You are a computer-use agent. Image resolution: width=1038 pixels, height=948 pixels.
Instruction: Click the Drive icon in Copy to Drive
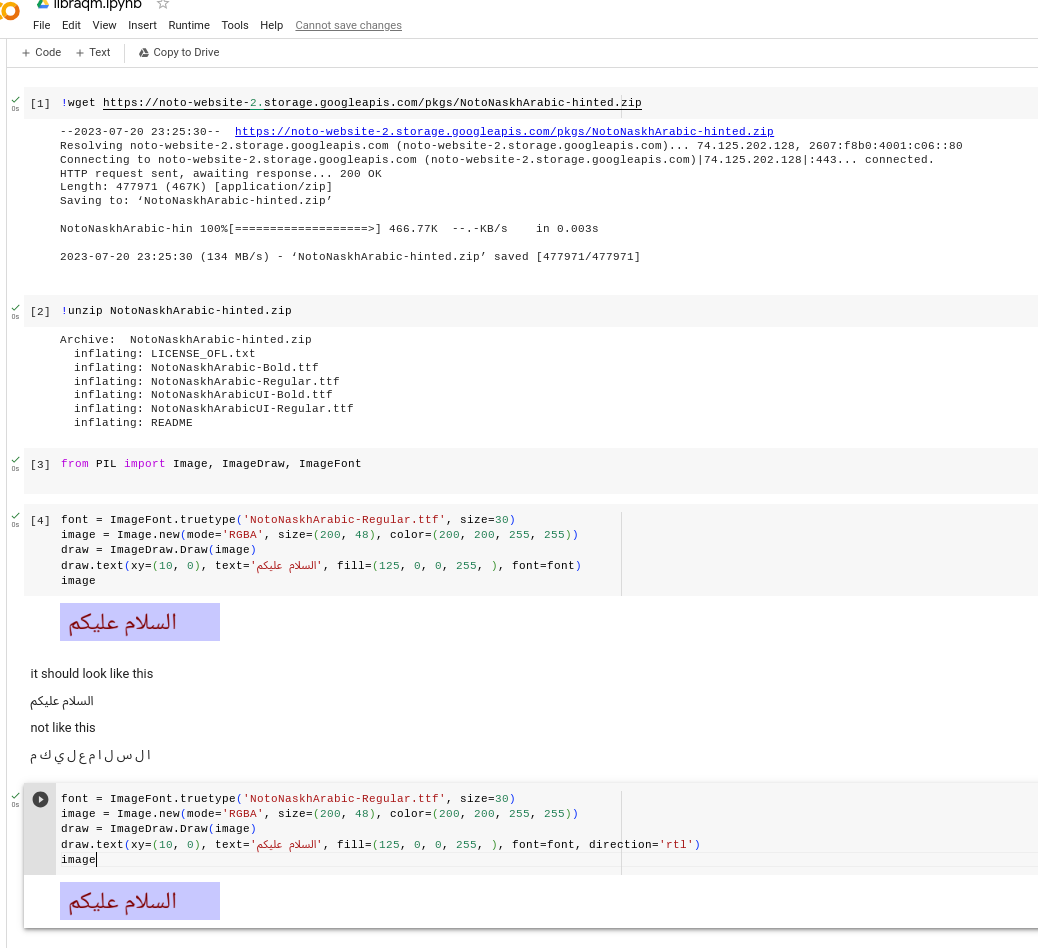pos(145,52)
